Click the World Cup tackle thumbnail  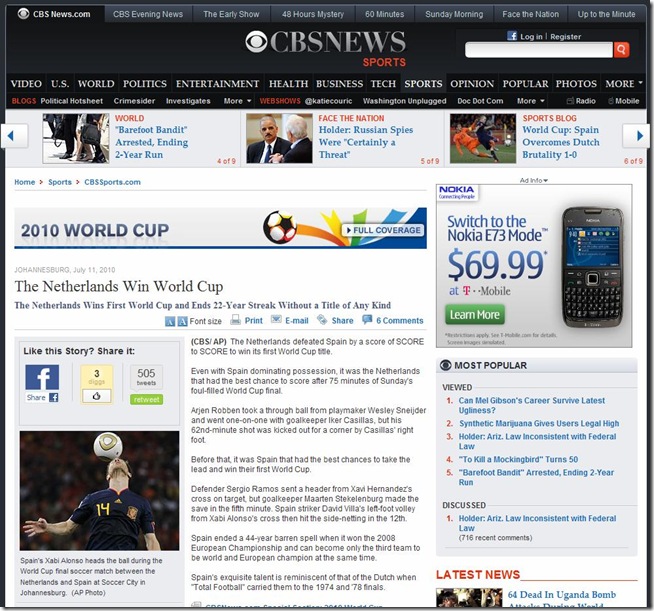tap(483, 138)
